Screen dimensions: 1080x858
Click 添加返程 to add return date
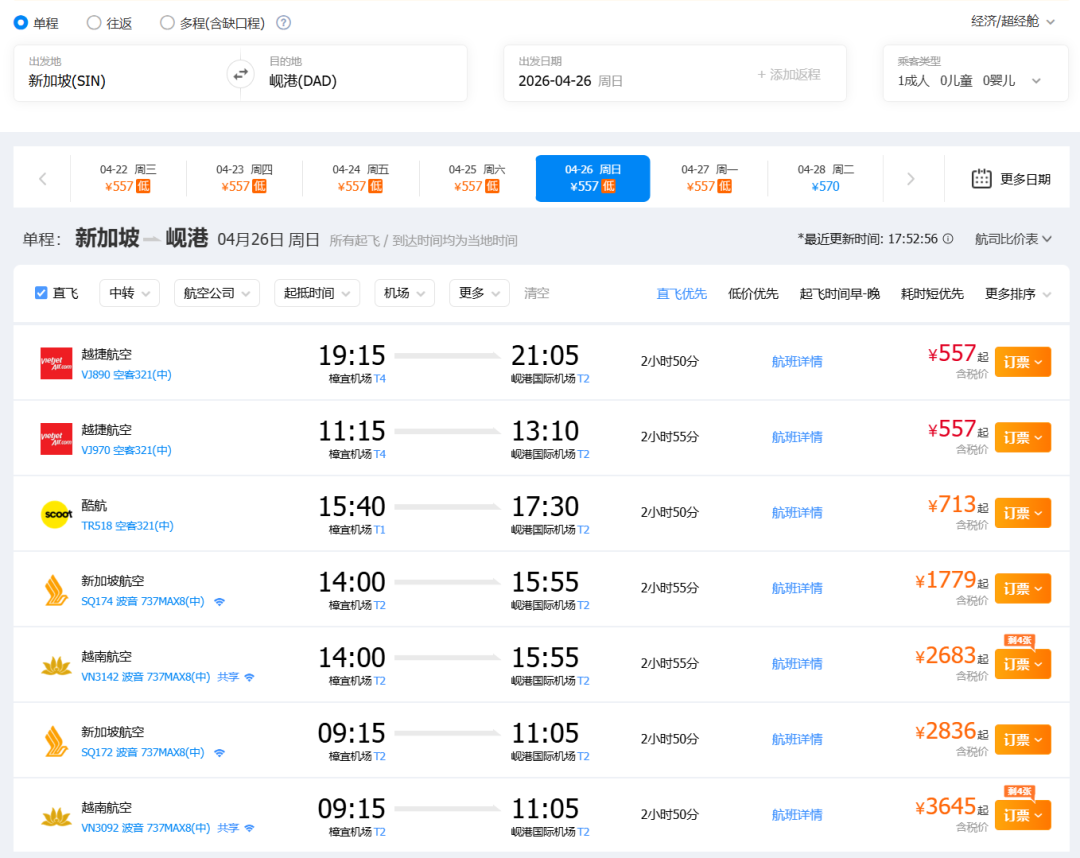[x=788, y=74]
